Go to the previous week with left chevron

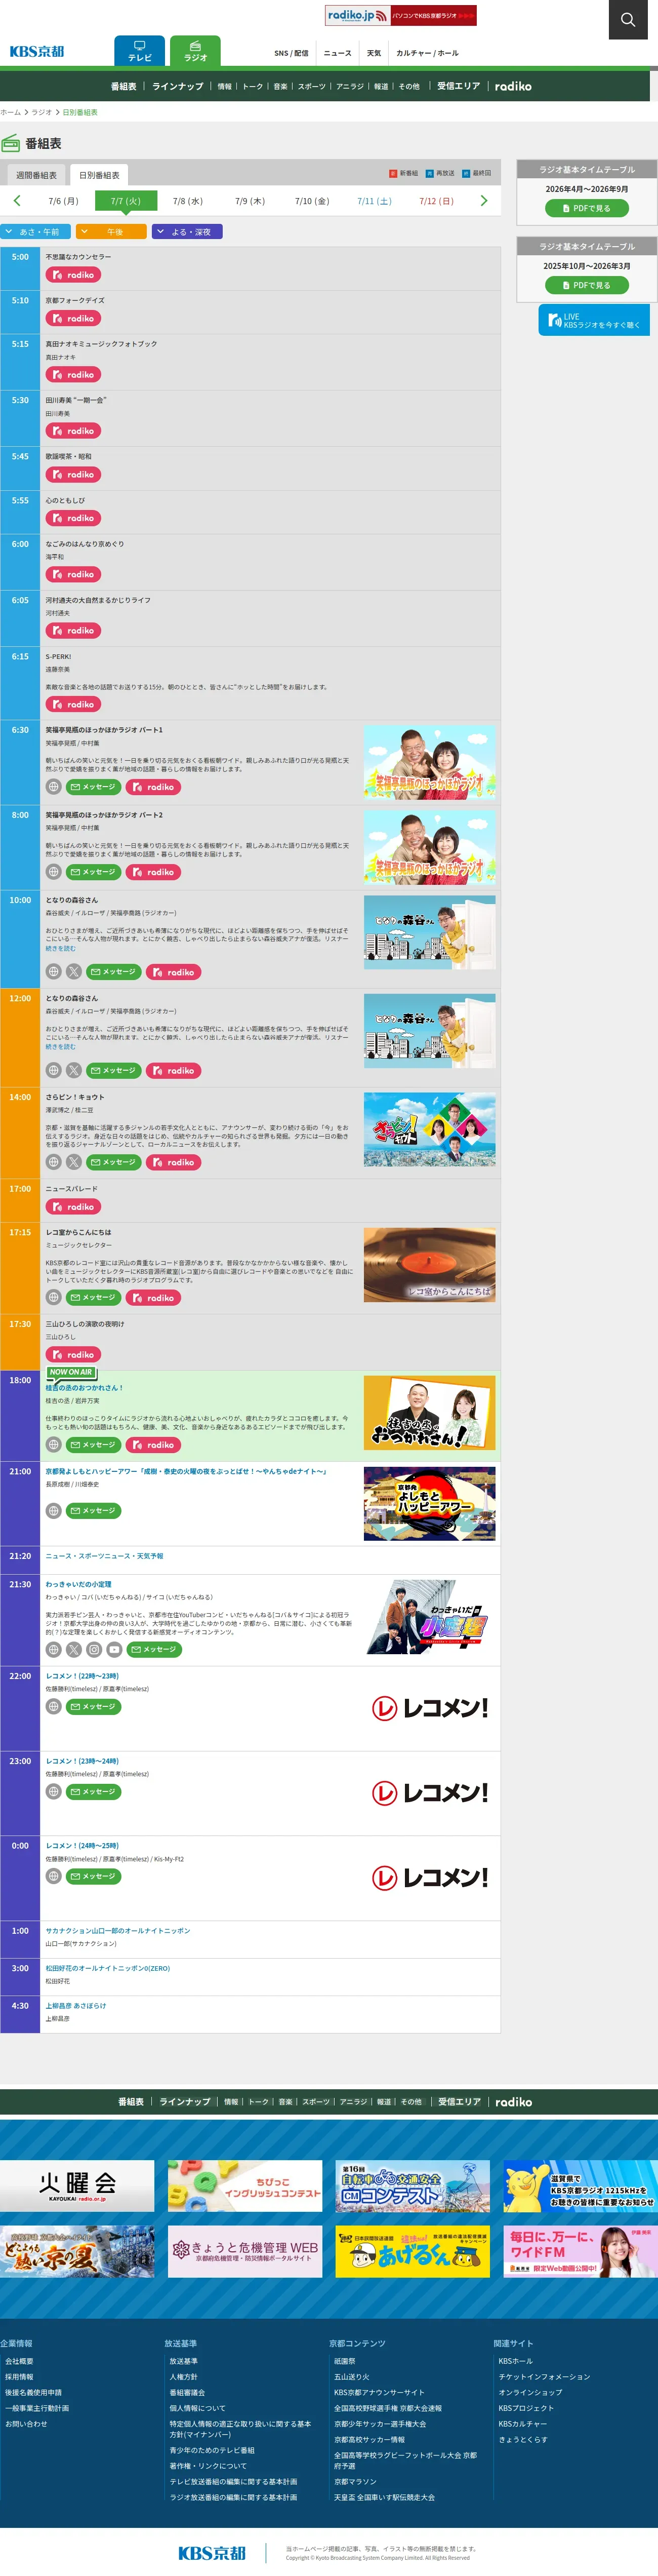pyautogui.click(x=17, y=201)
